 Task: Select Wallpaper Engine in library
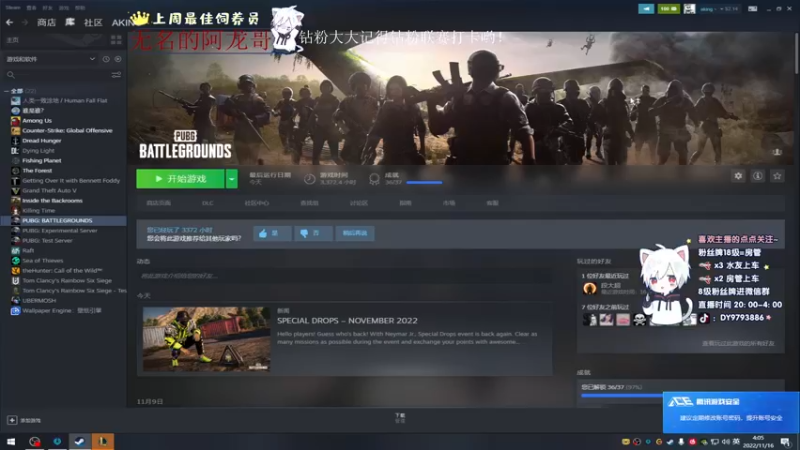pos(64,311)
